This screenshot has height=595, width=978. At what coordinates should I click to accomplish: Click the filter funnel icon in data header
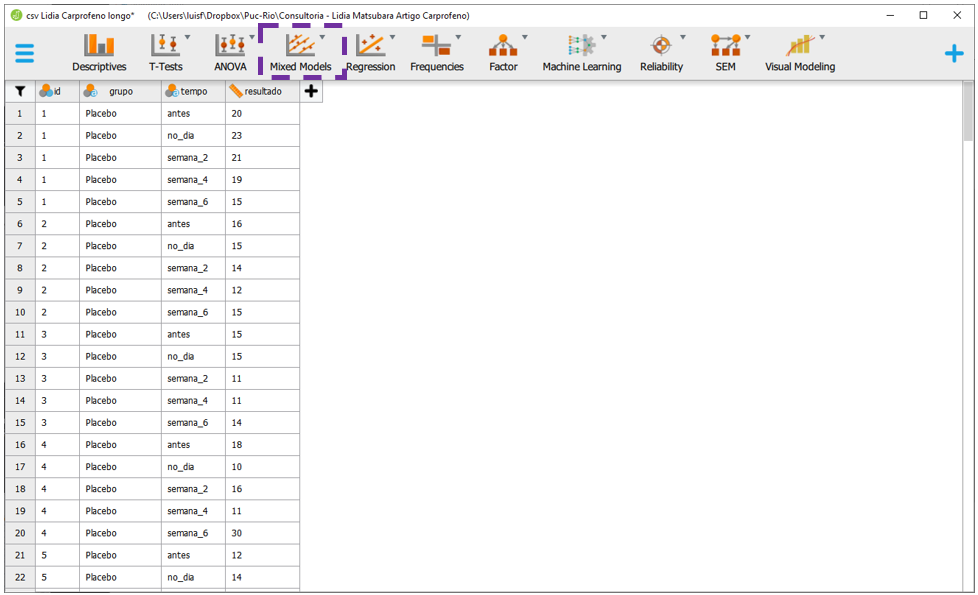[x=20, y=91]
